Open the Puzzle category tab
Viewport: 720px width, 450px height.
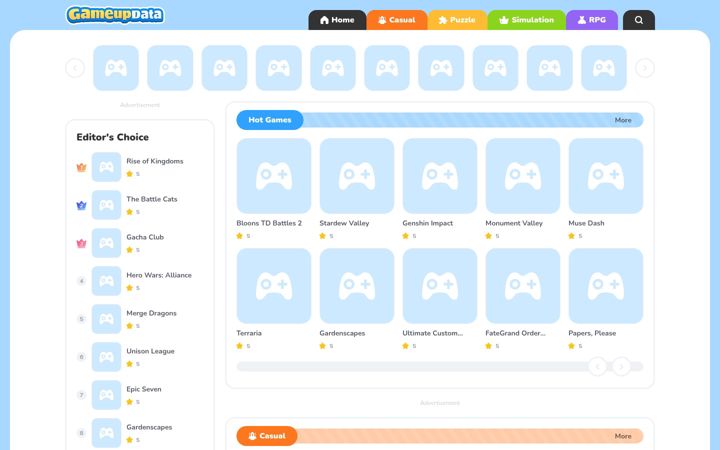[457, 20]
